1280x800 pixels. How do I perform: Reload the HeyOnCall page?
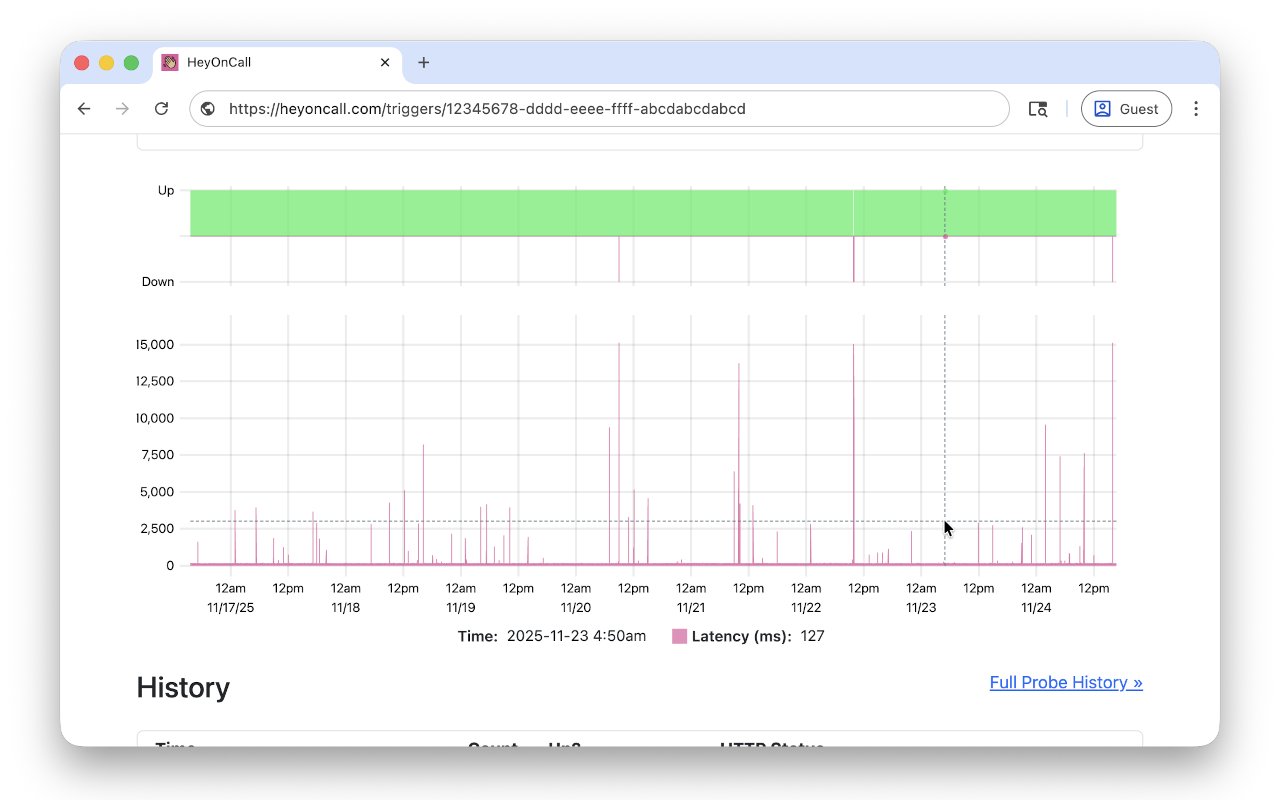[x=161, y=108]
